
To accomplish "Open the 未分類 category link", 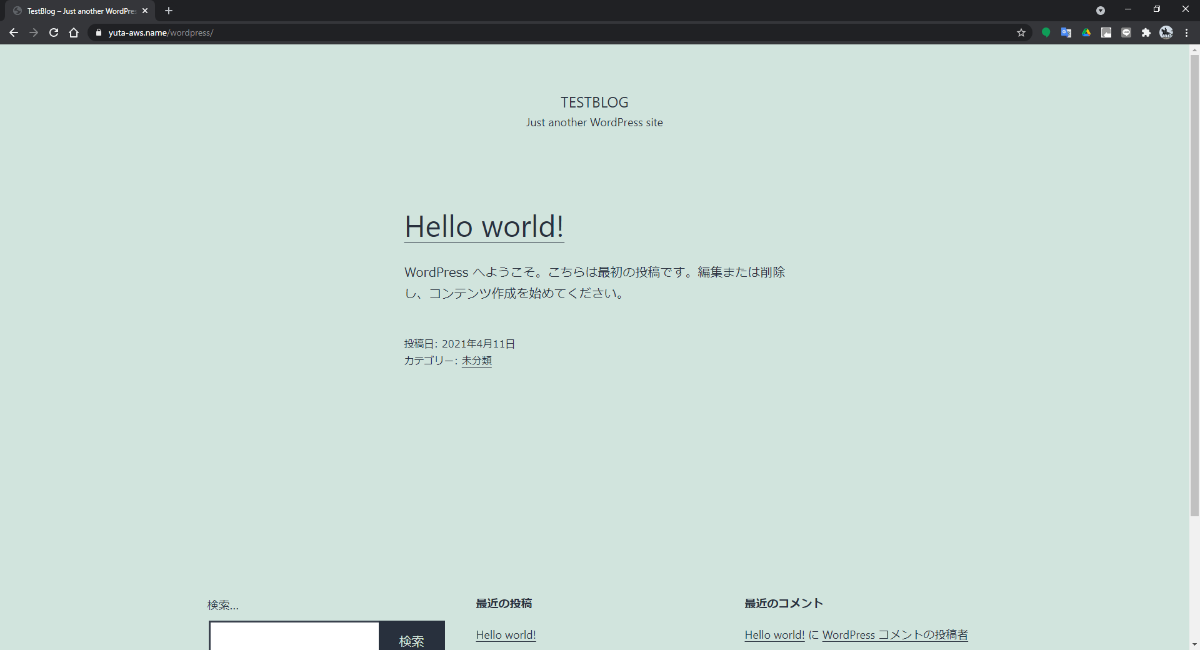I will [x=476, y=361].
